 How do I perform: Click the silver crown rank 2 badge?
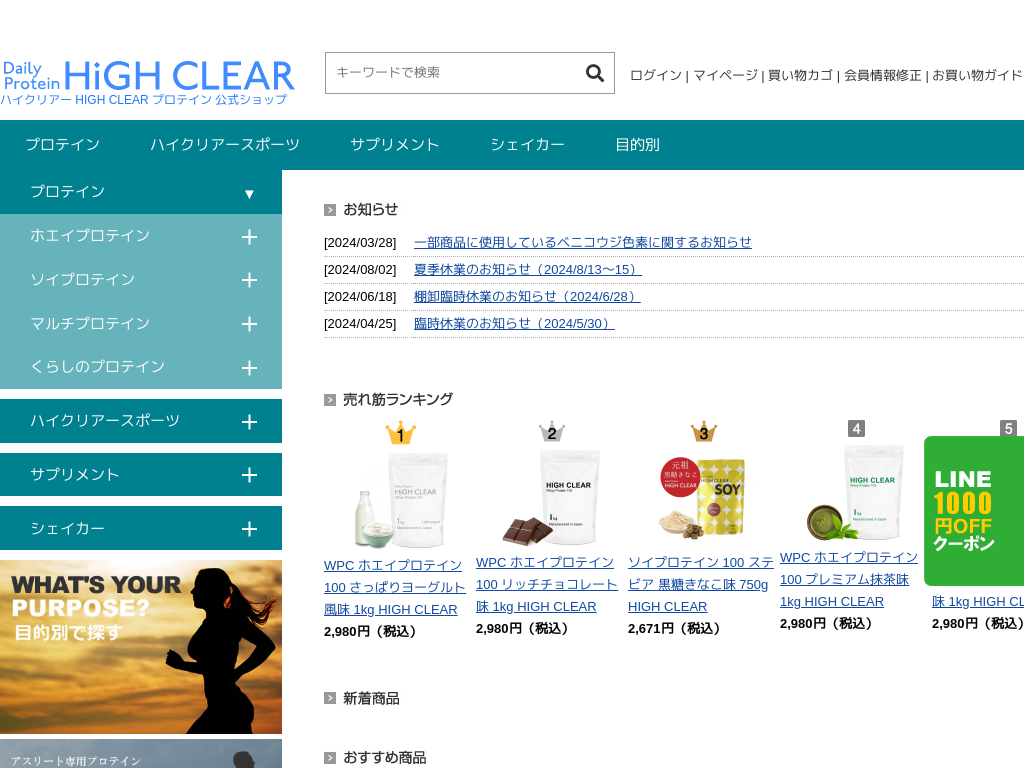click(x=552, y=432)
